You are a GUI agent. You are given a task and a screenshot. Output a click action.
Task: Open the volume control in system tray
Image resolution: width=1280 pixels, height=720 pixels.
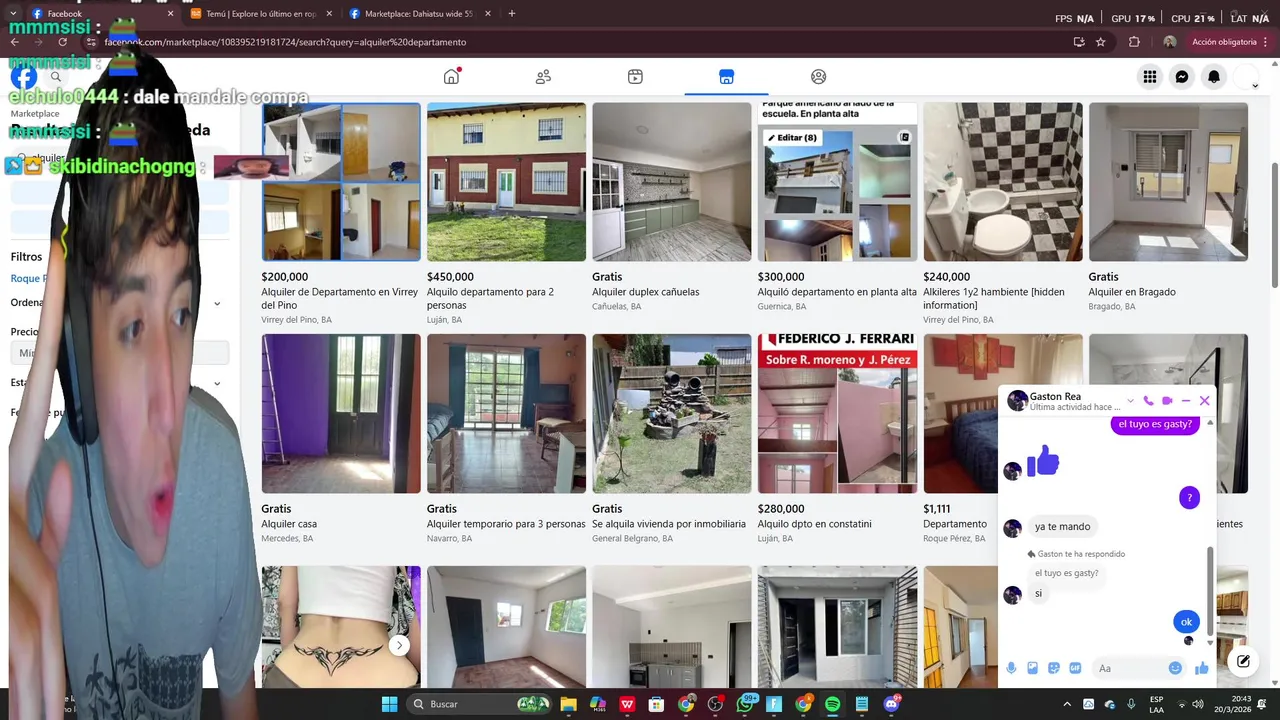tap(1198, 704)
